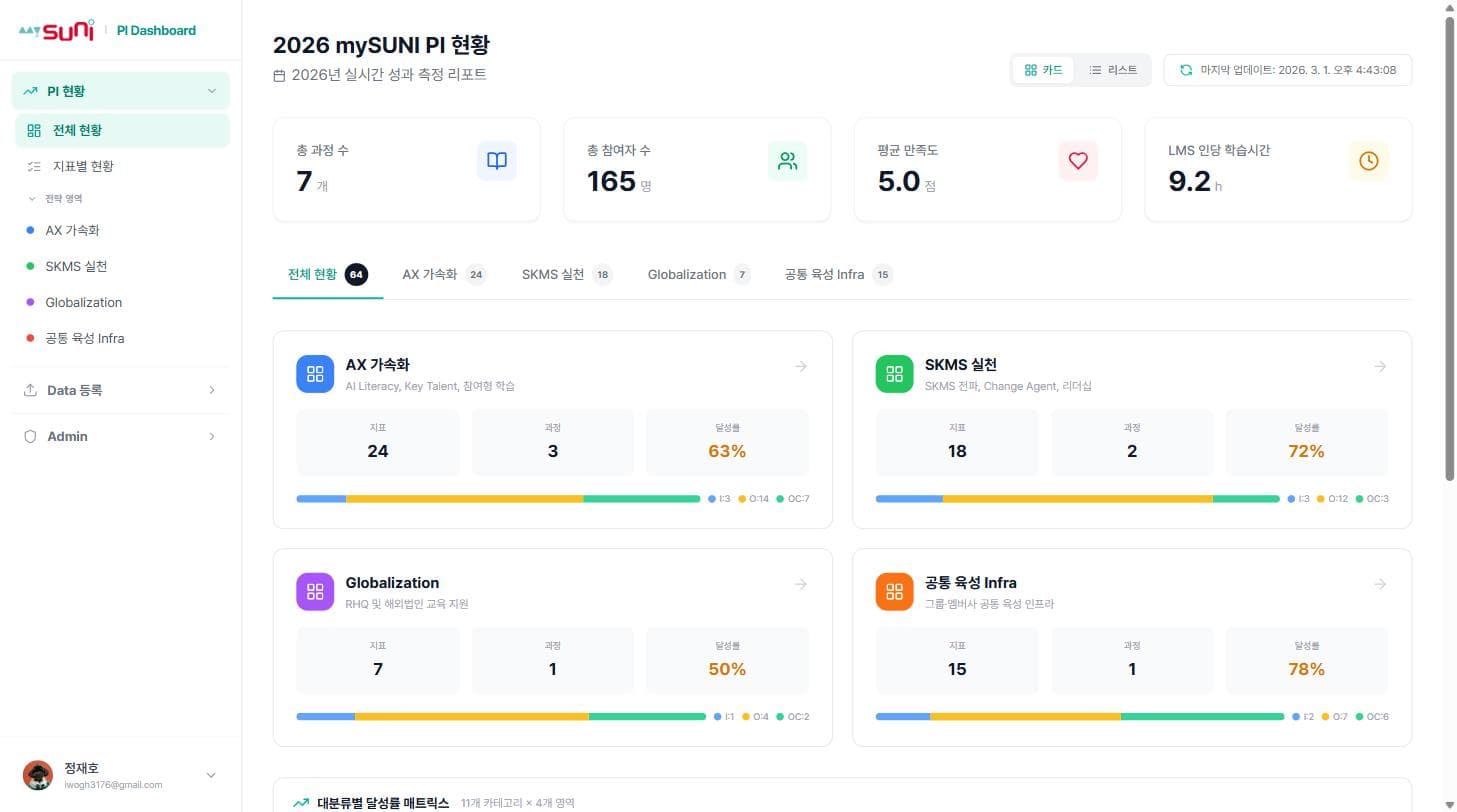Select the Globalization tab

pos(698,274)
